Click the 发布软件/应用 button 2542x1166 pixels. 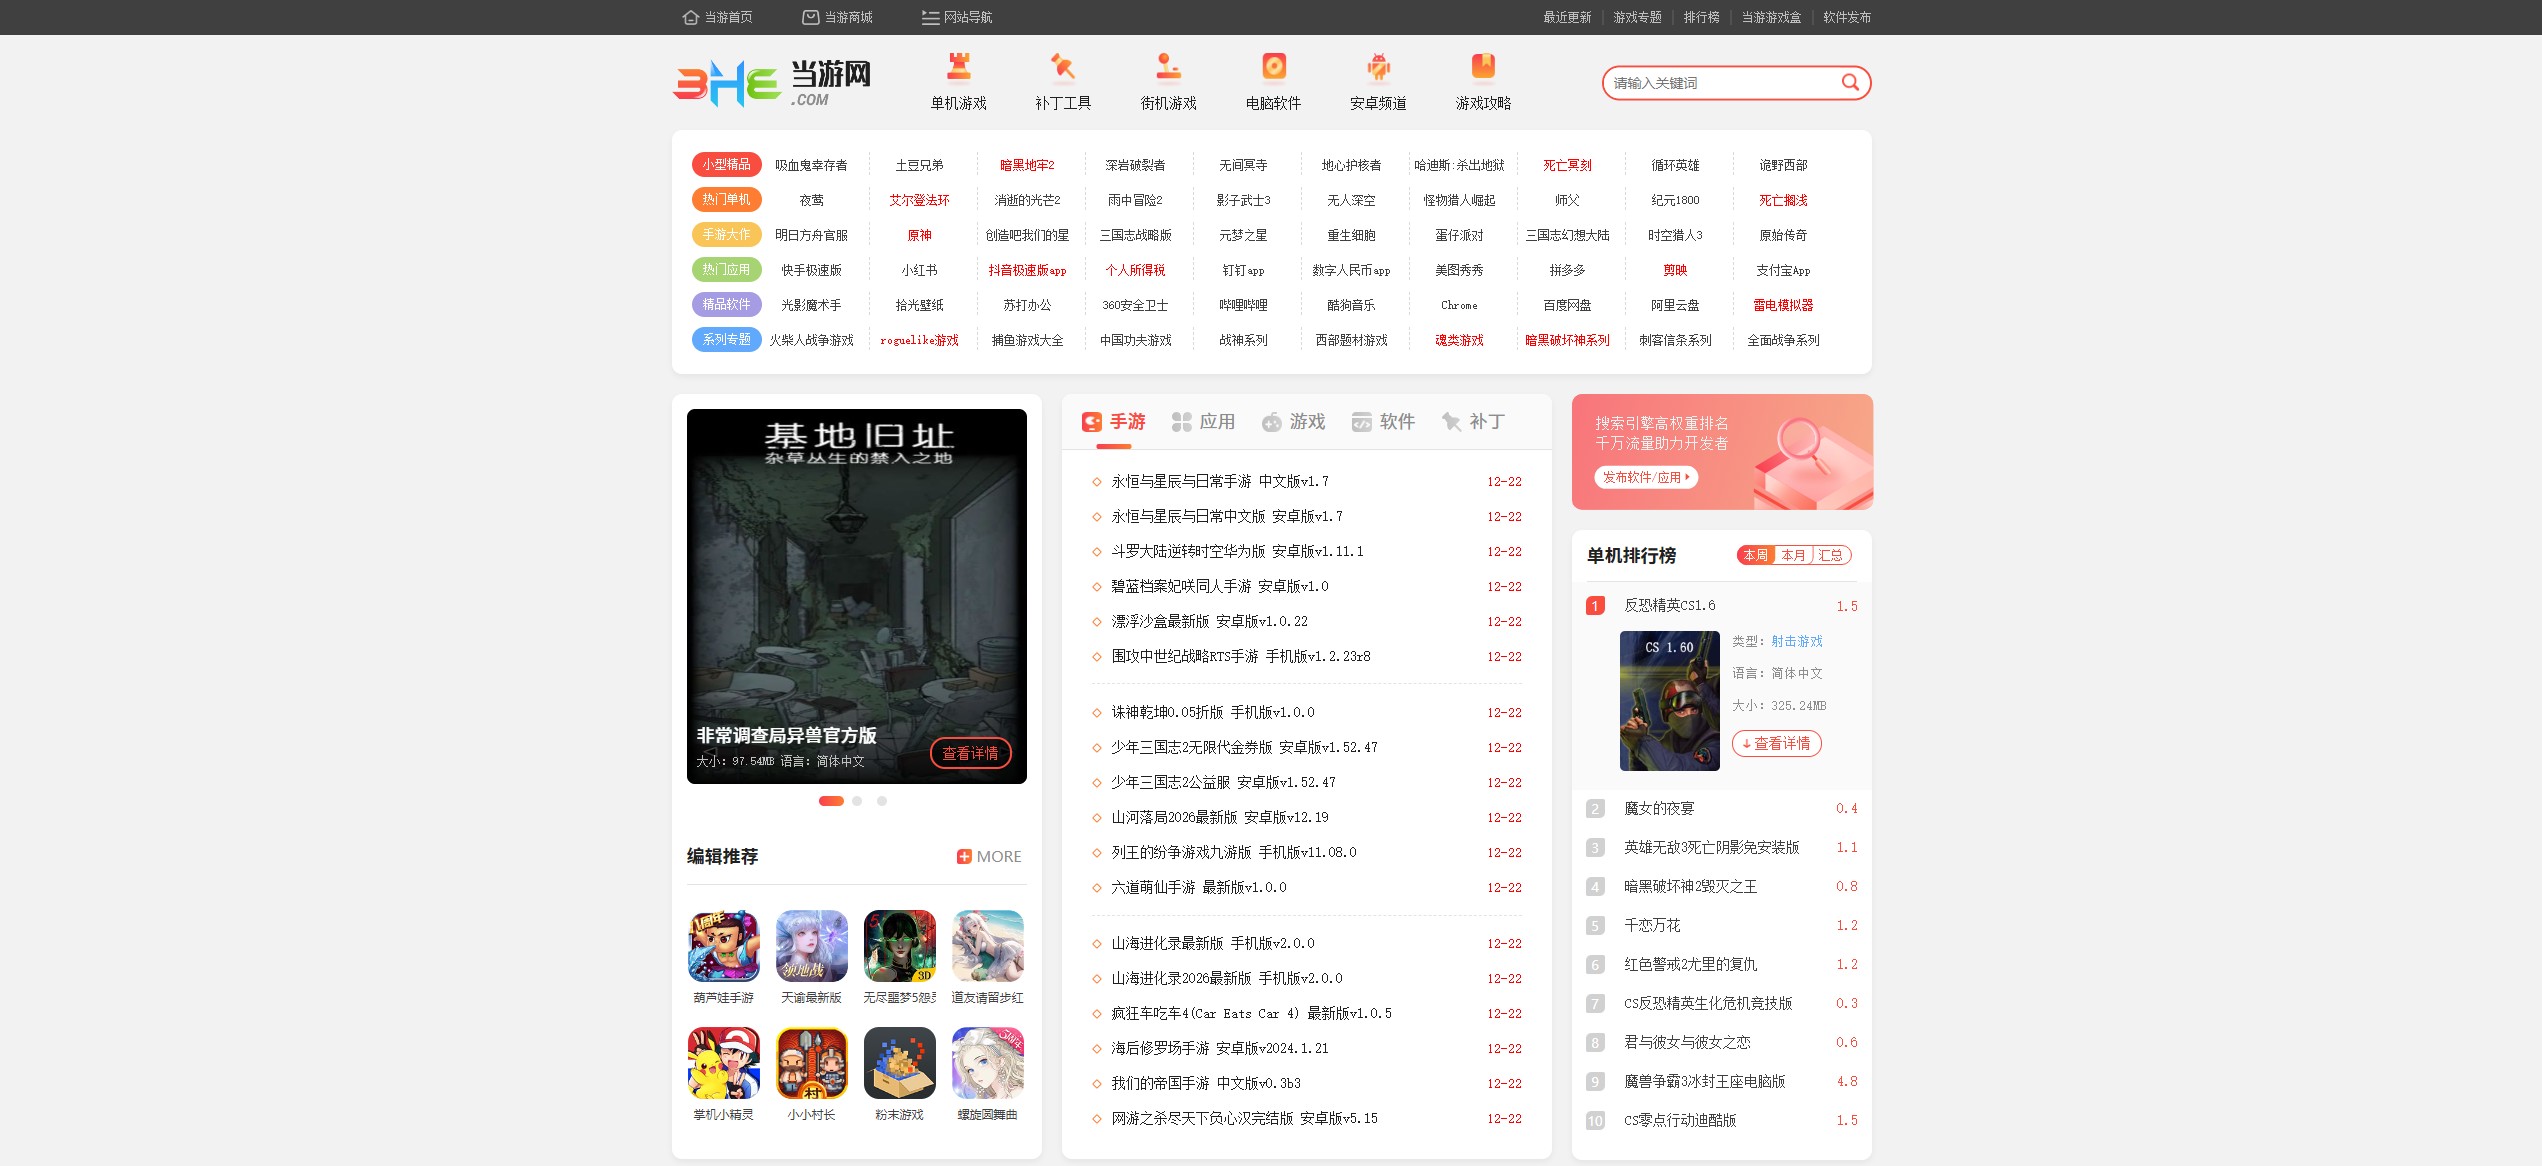coord(1645,477)
